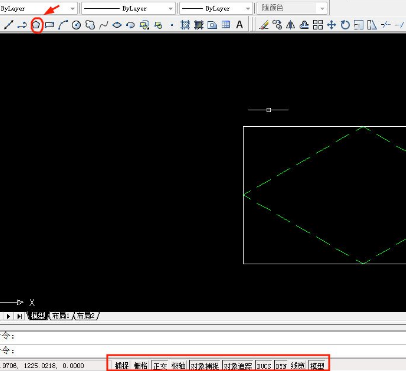Screen dimensions: 406x377
Task: Switch to the 布局1 layout tab
Action: [60, 316]
